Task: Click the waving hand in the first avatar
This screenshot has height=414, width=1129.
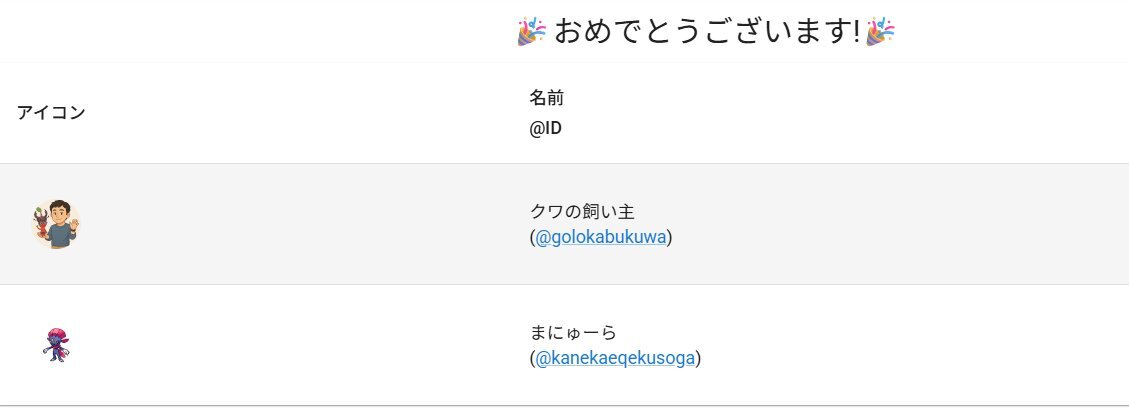Action: [74, 222]
